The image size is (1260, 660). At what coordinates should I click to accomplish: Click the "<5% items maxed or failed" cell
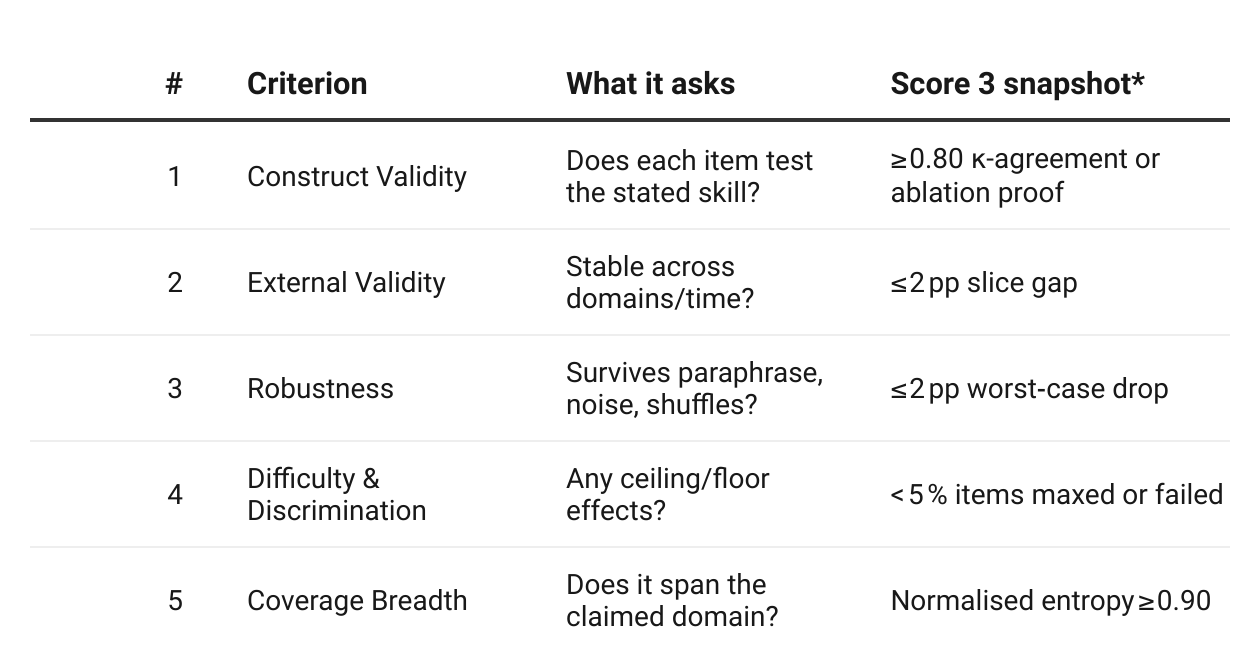point(1056,495)
